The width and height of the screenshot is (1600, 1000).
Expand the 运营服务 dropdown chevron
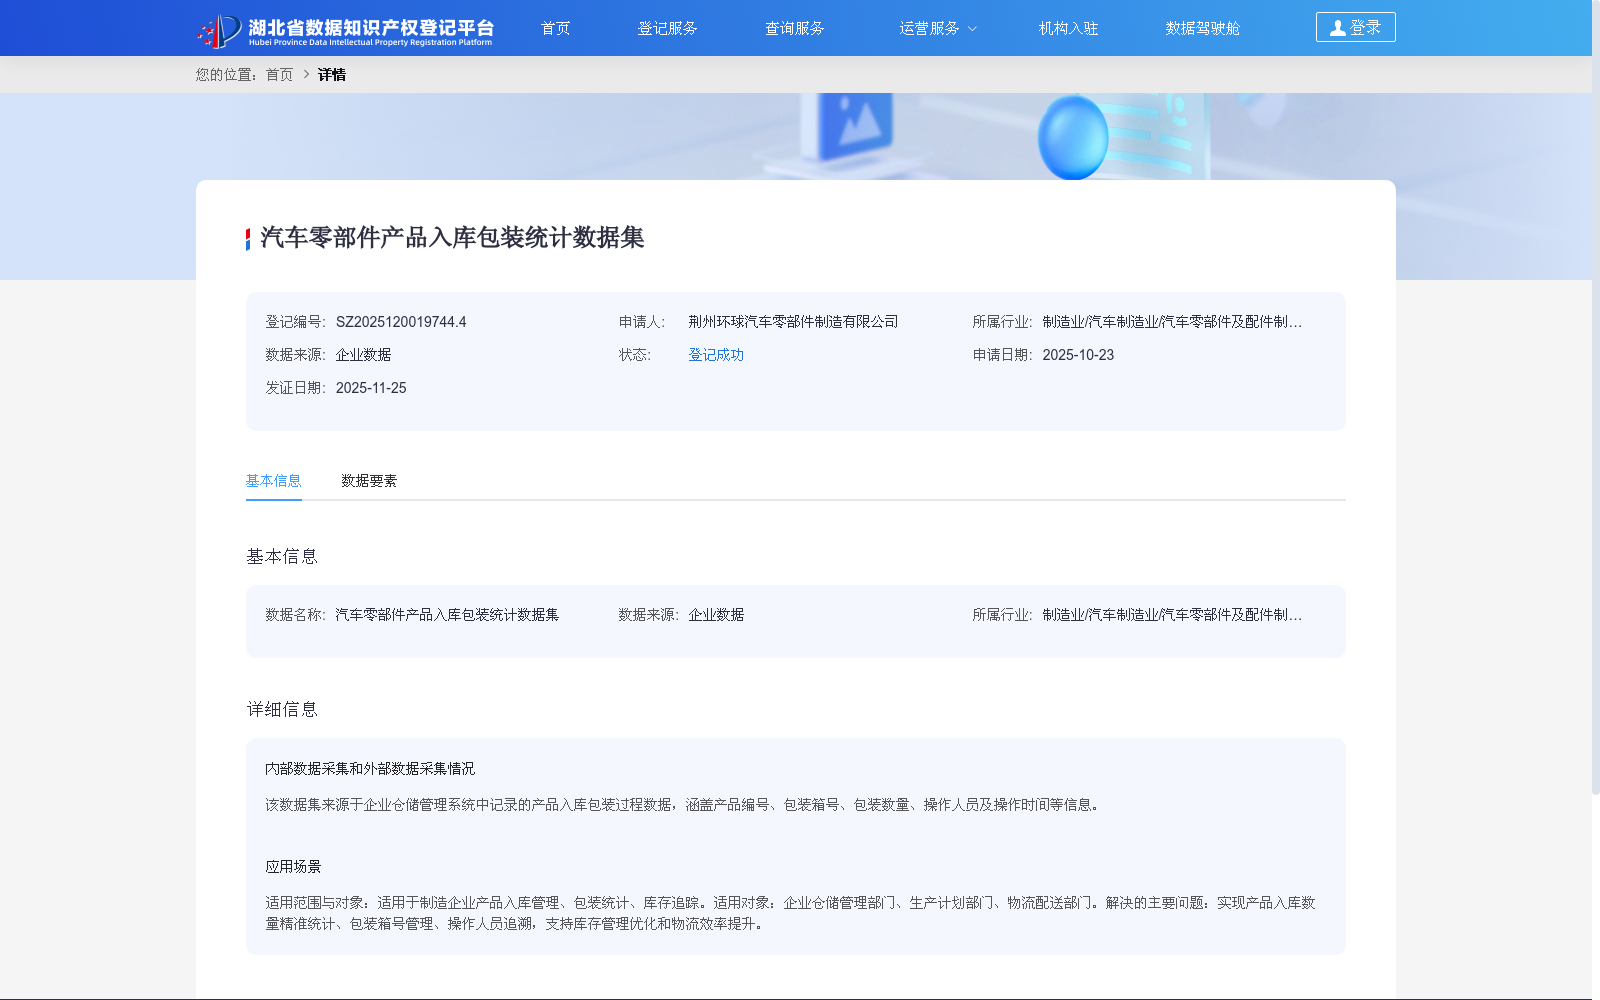click(974, 29)
